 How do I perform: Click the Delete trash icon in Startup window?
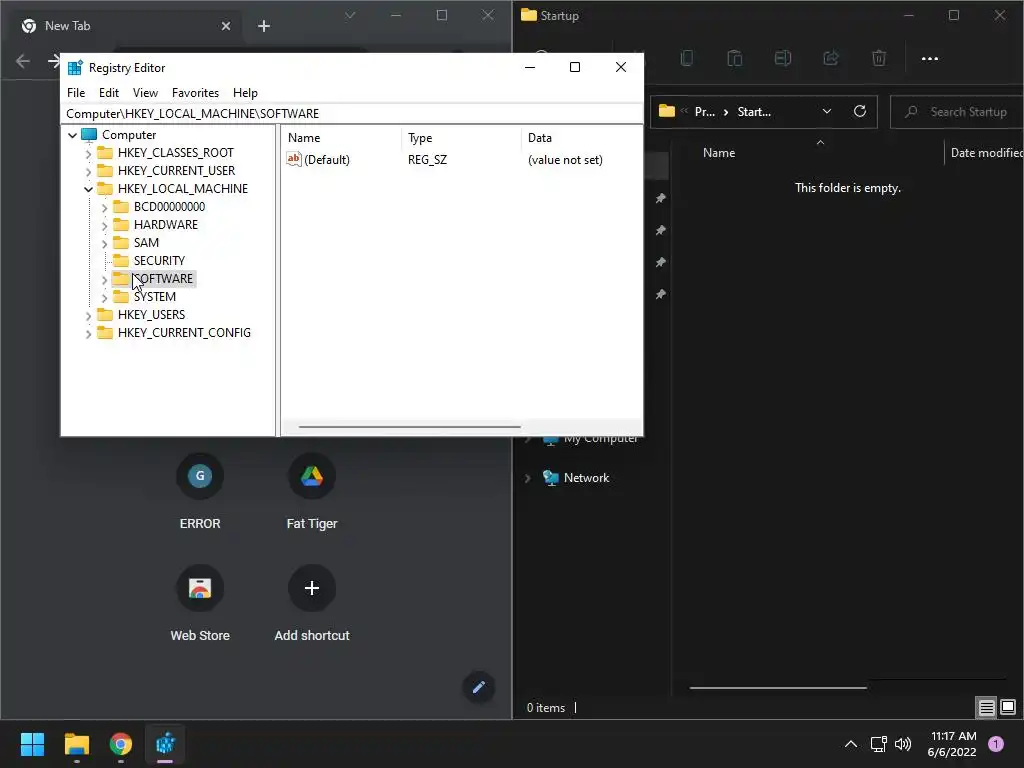pos(879,58)
